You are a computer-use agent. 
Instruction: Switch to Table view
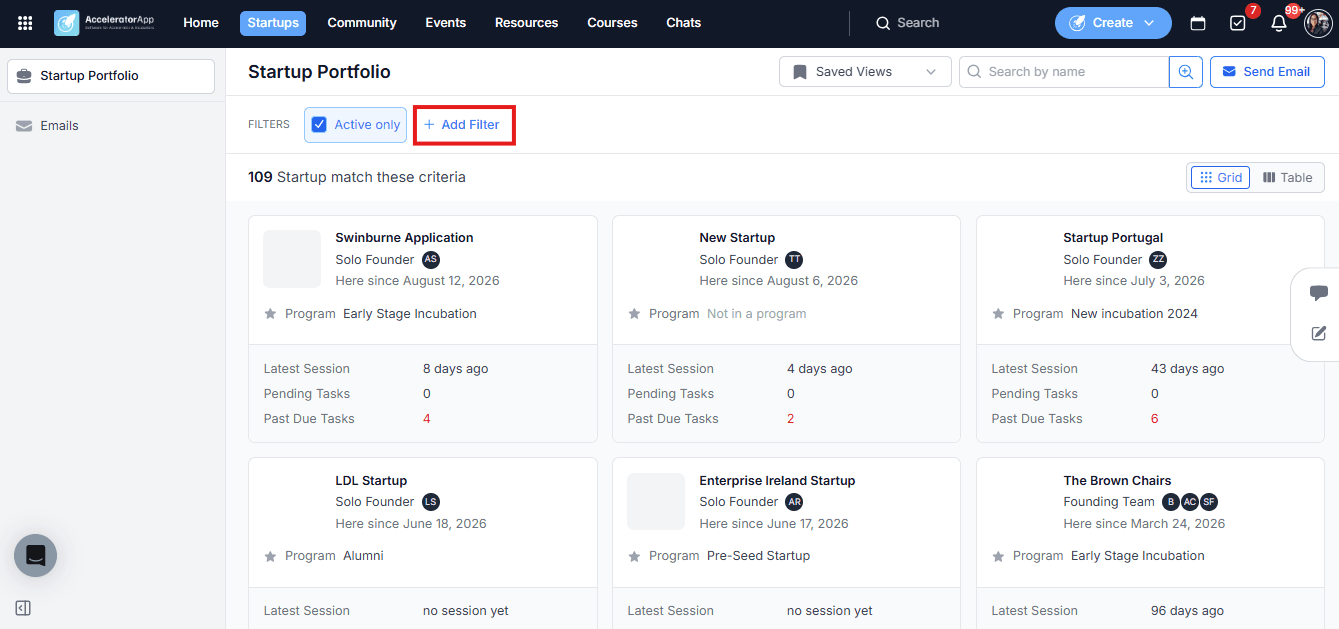point(1287,177)
